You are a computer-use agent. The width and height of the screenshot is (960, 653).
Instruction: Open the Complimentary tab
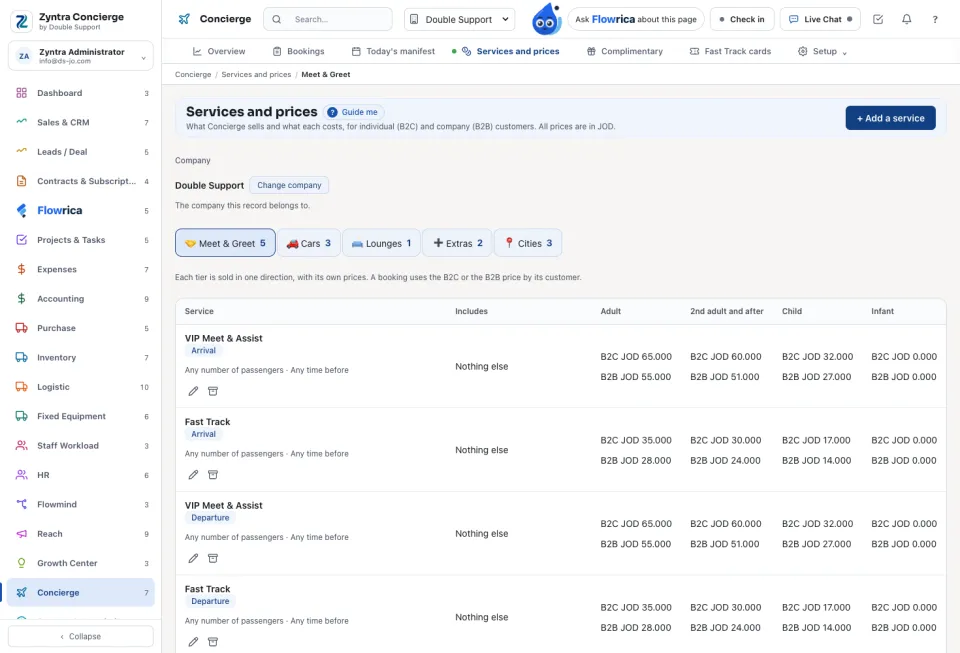tap(624, 51)
